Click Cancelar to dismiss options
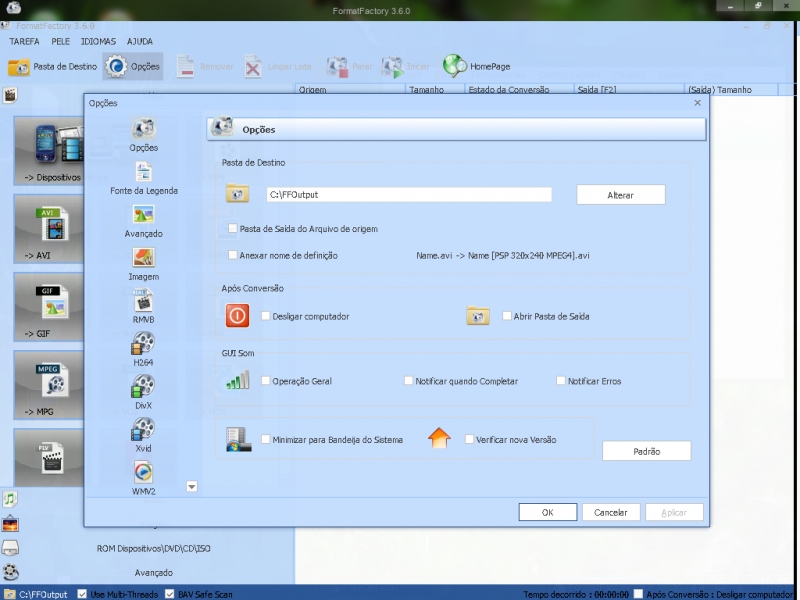Image resolution: width=800 pixels, height=600 pixels. pyautogui.click(x=611, y=512)
